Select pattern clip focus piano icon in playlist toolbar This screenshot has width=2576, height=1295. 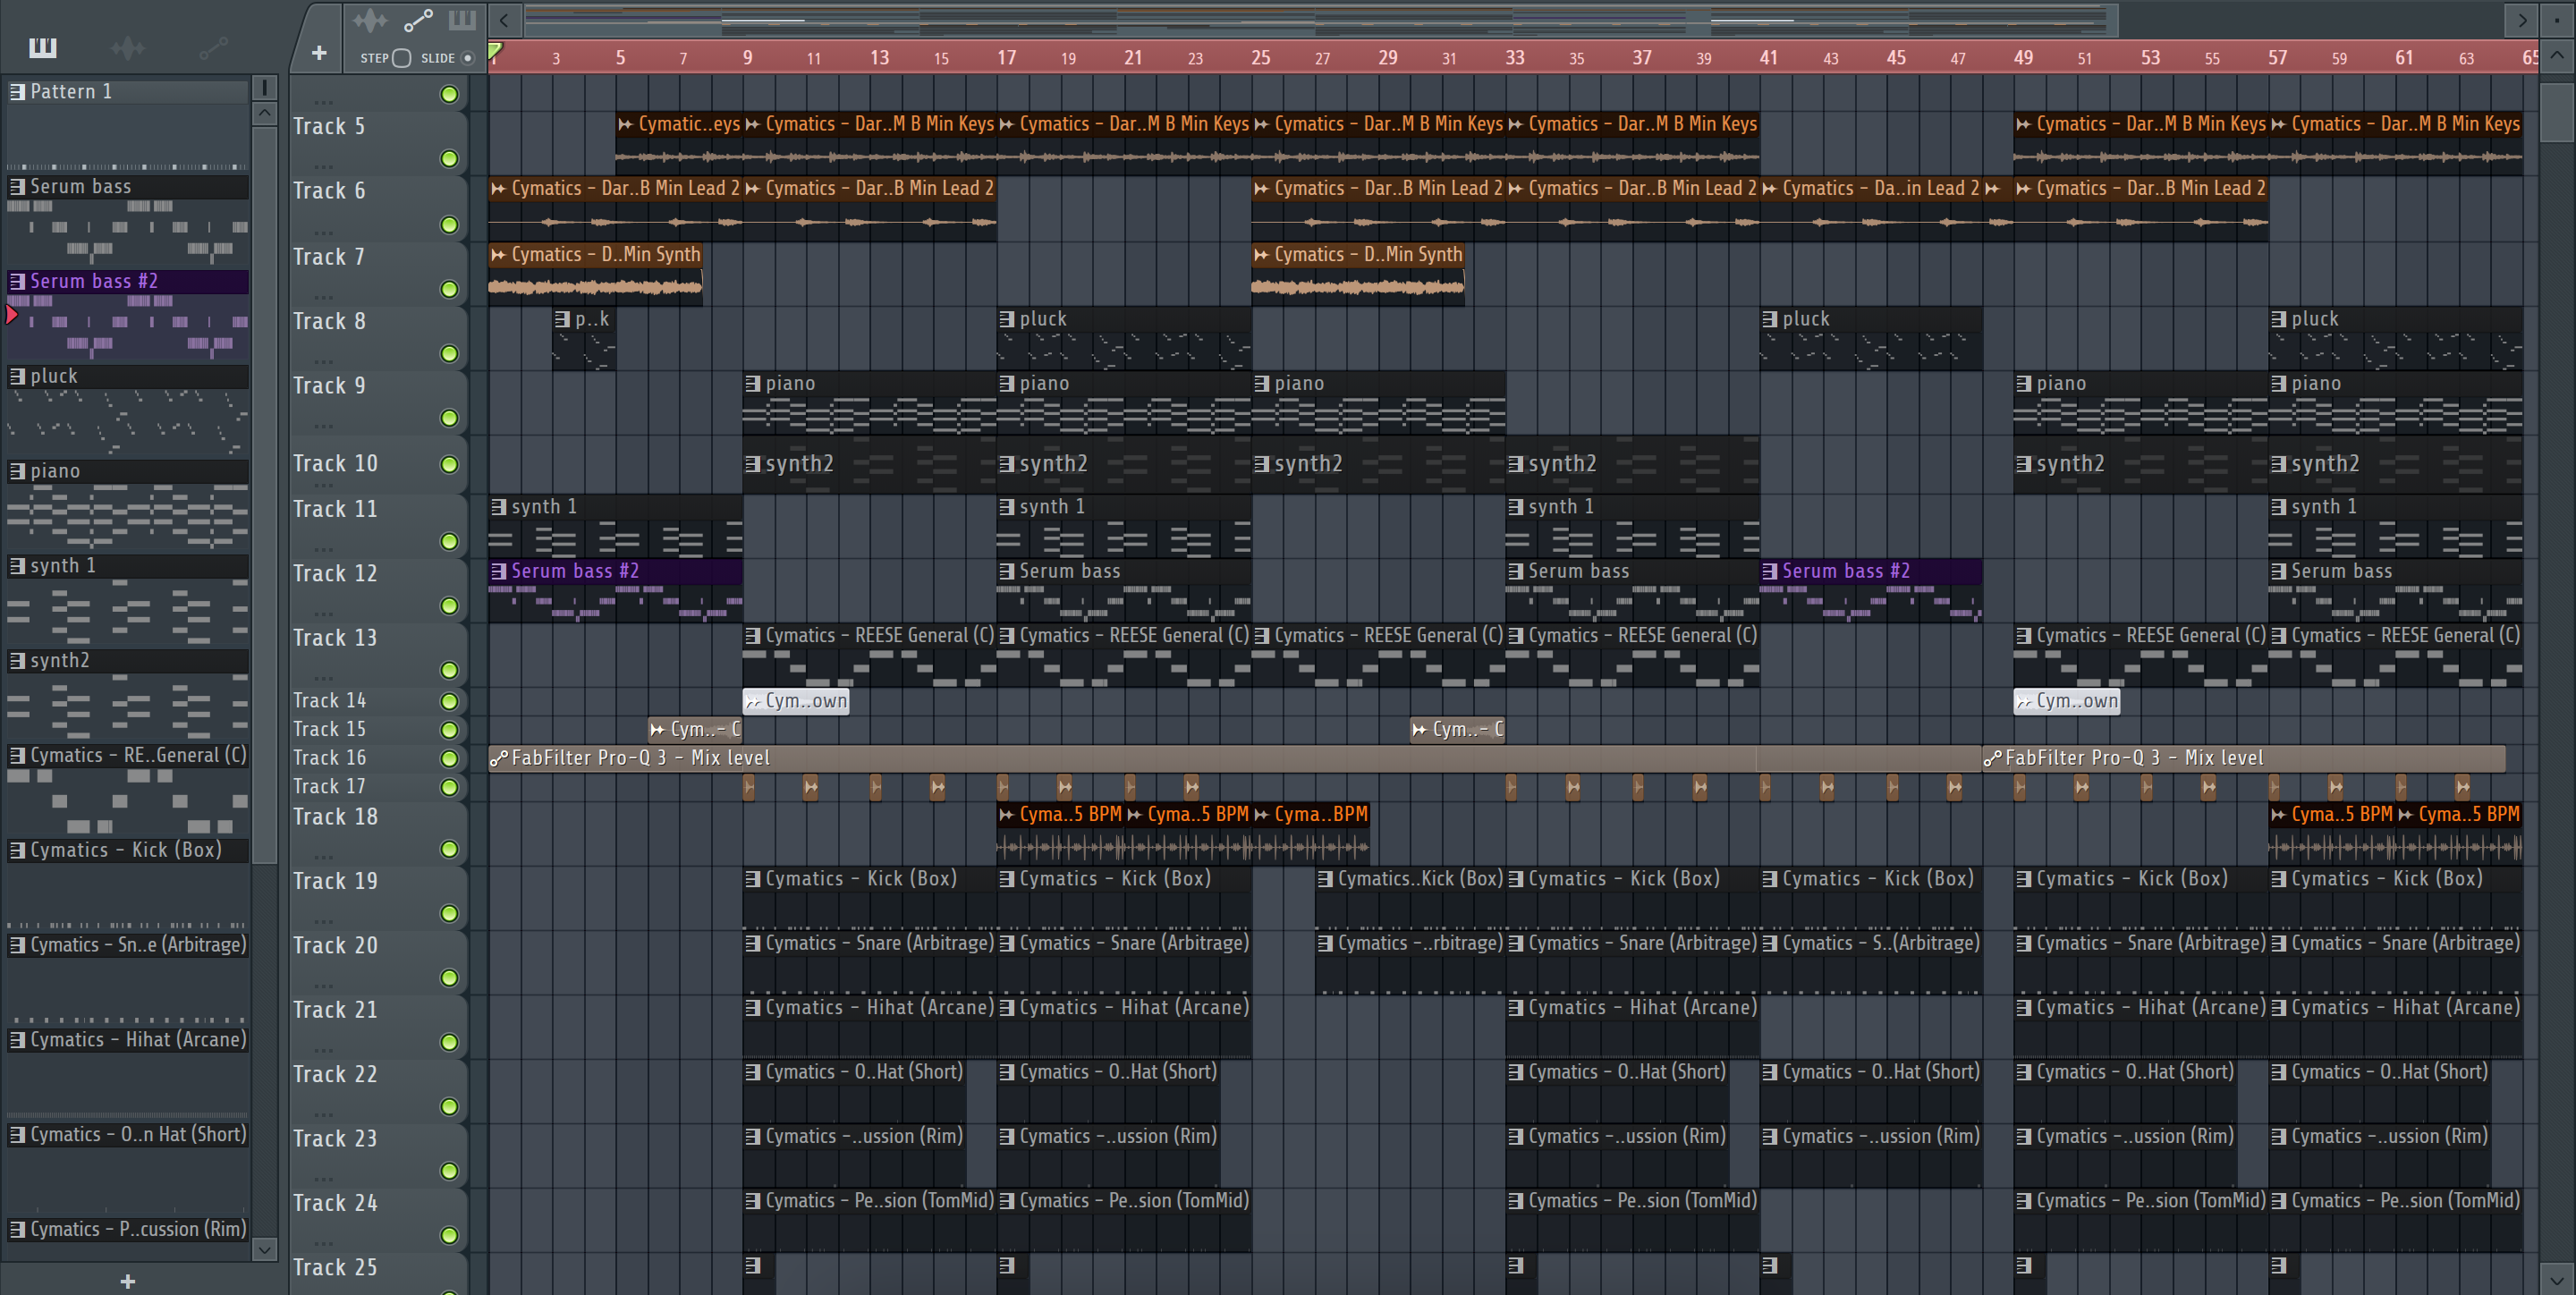pos(462,20)
